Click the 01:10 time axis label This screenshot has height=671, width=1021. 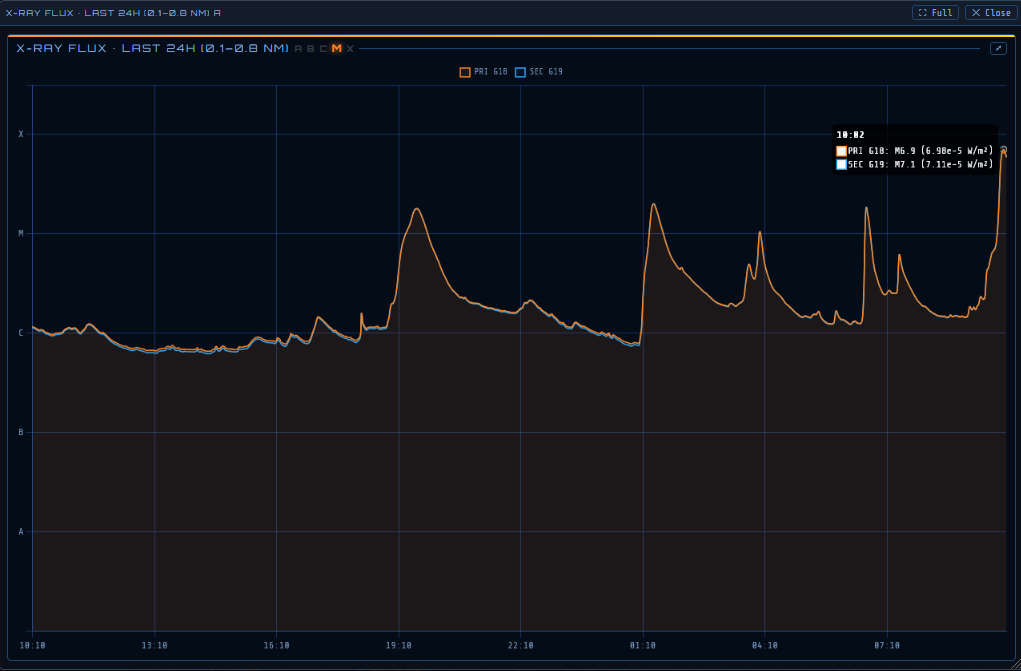(x=643, y=646)
